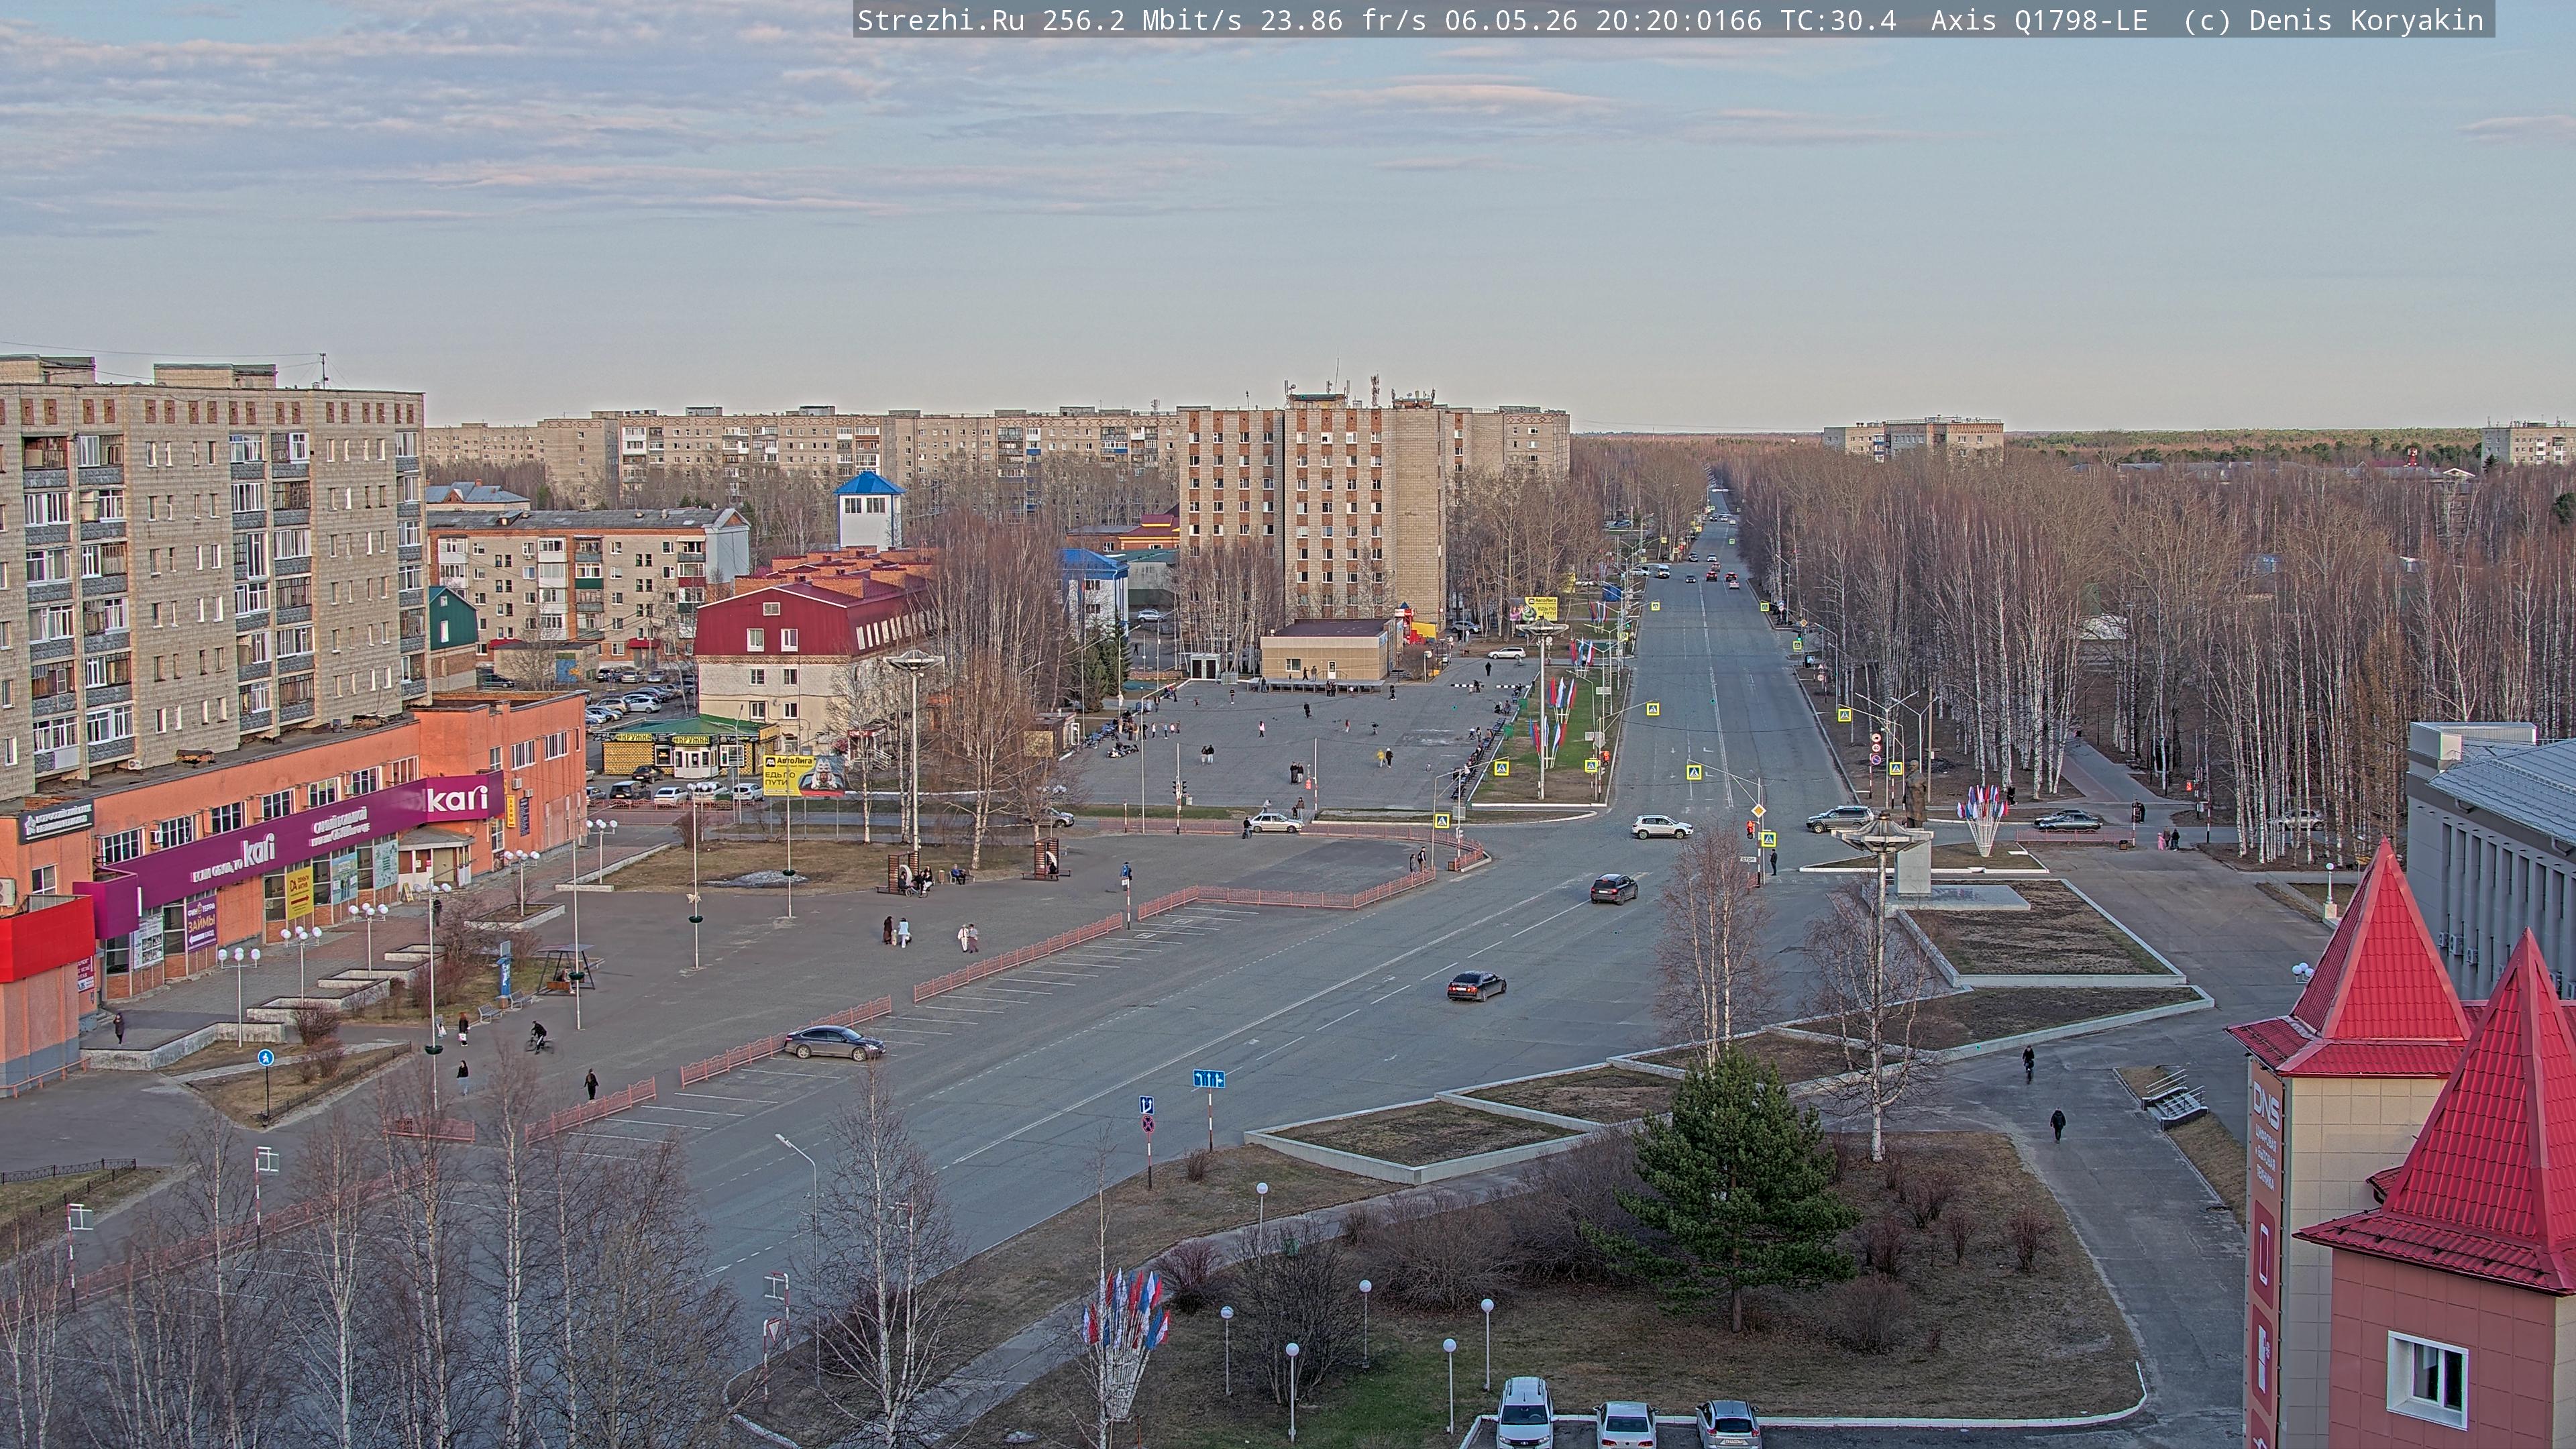Click the Strezhi.Ru text in the overlay
2576x1449 pixels.
coord(940,21)
